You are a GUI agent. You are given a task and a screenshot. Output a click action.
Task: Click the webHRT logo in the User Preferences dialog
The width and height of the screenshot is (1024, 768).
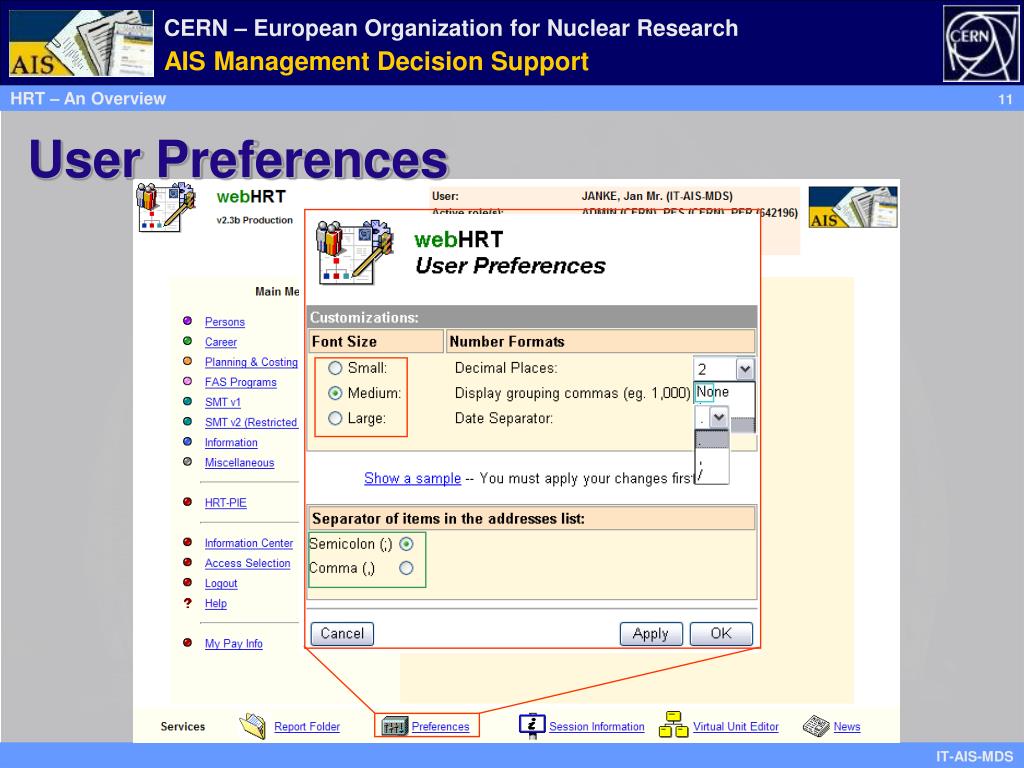[355, 252]
